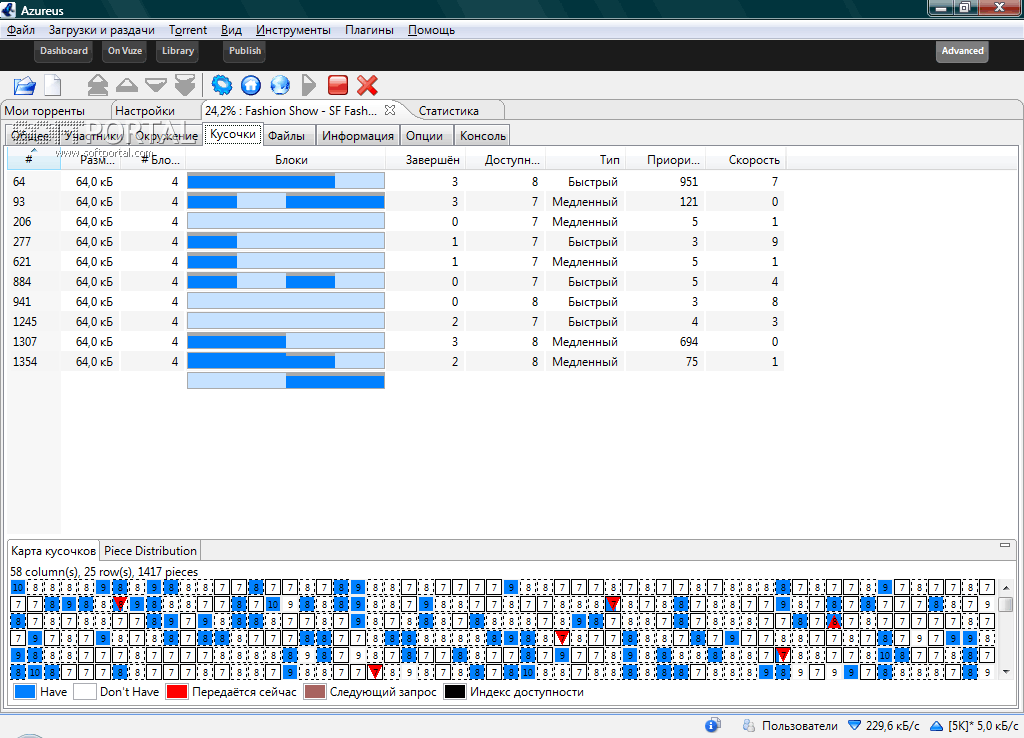This screenshot has height=738, width=1024.
Task: Start the torrent with the play arrow
Action: coord(309,85)
